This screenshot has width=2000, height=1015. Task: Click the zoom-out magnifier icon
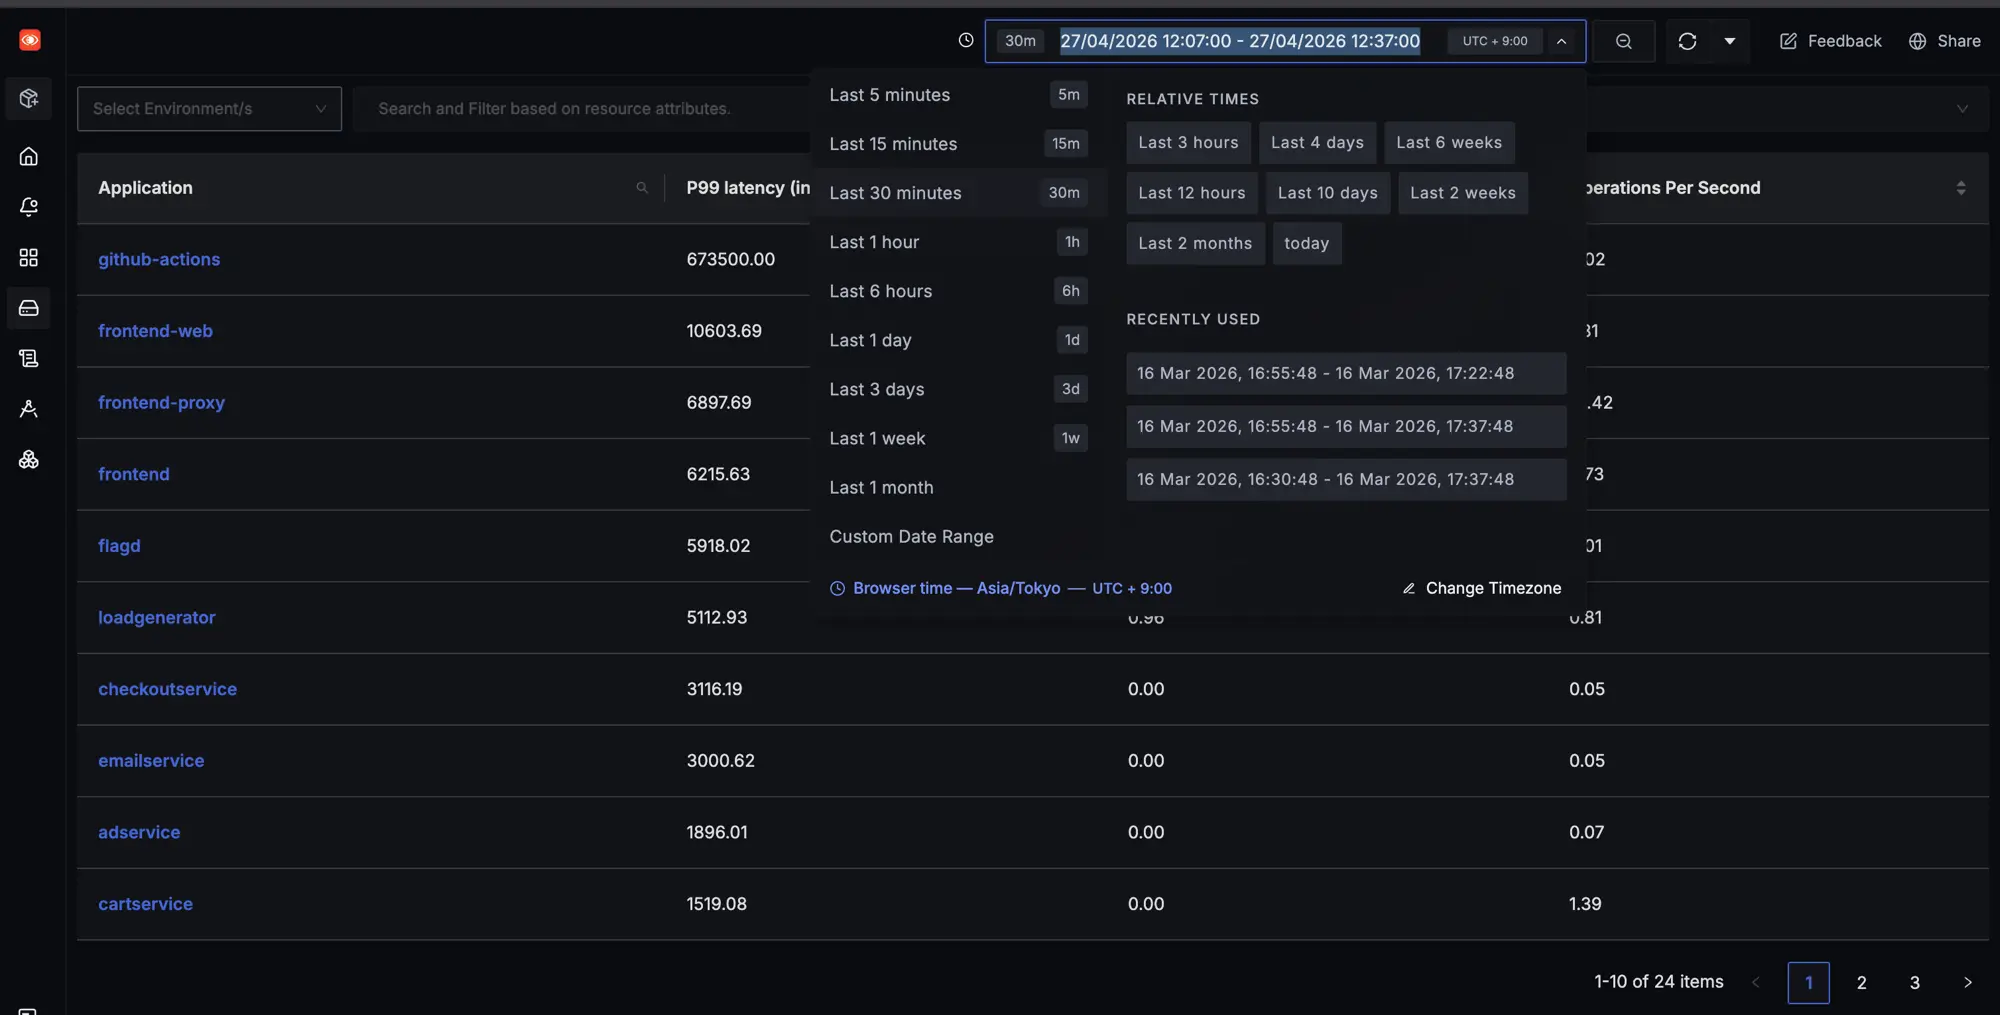[x=1624, y=41]
